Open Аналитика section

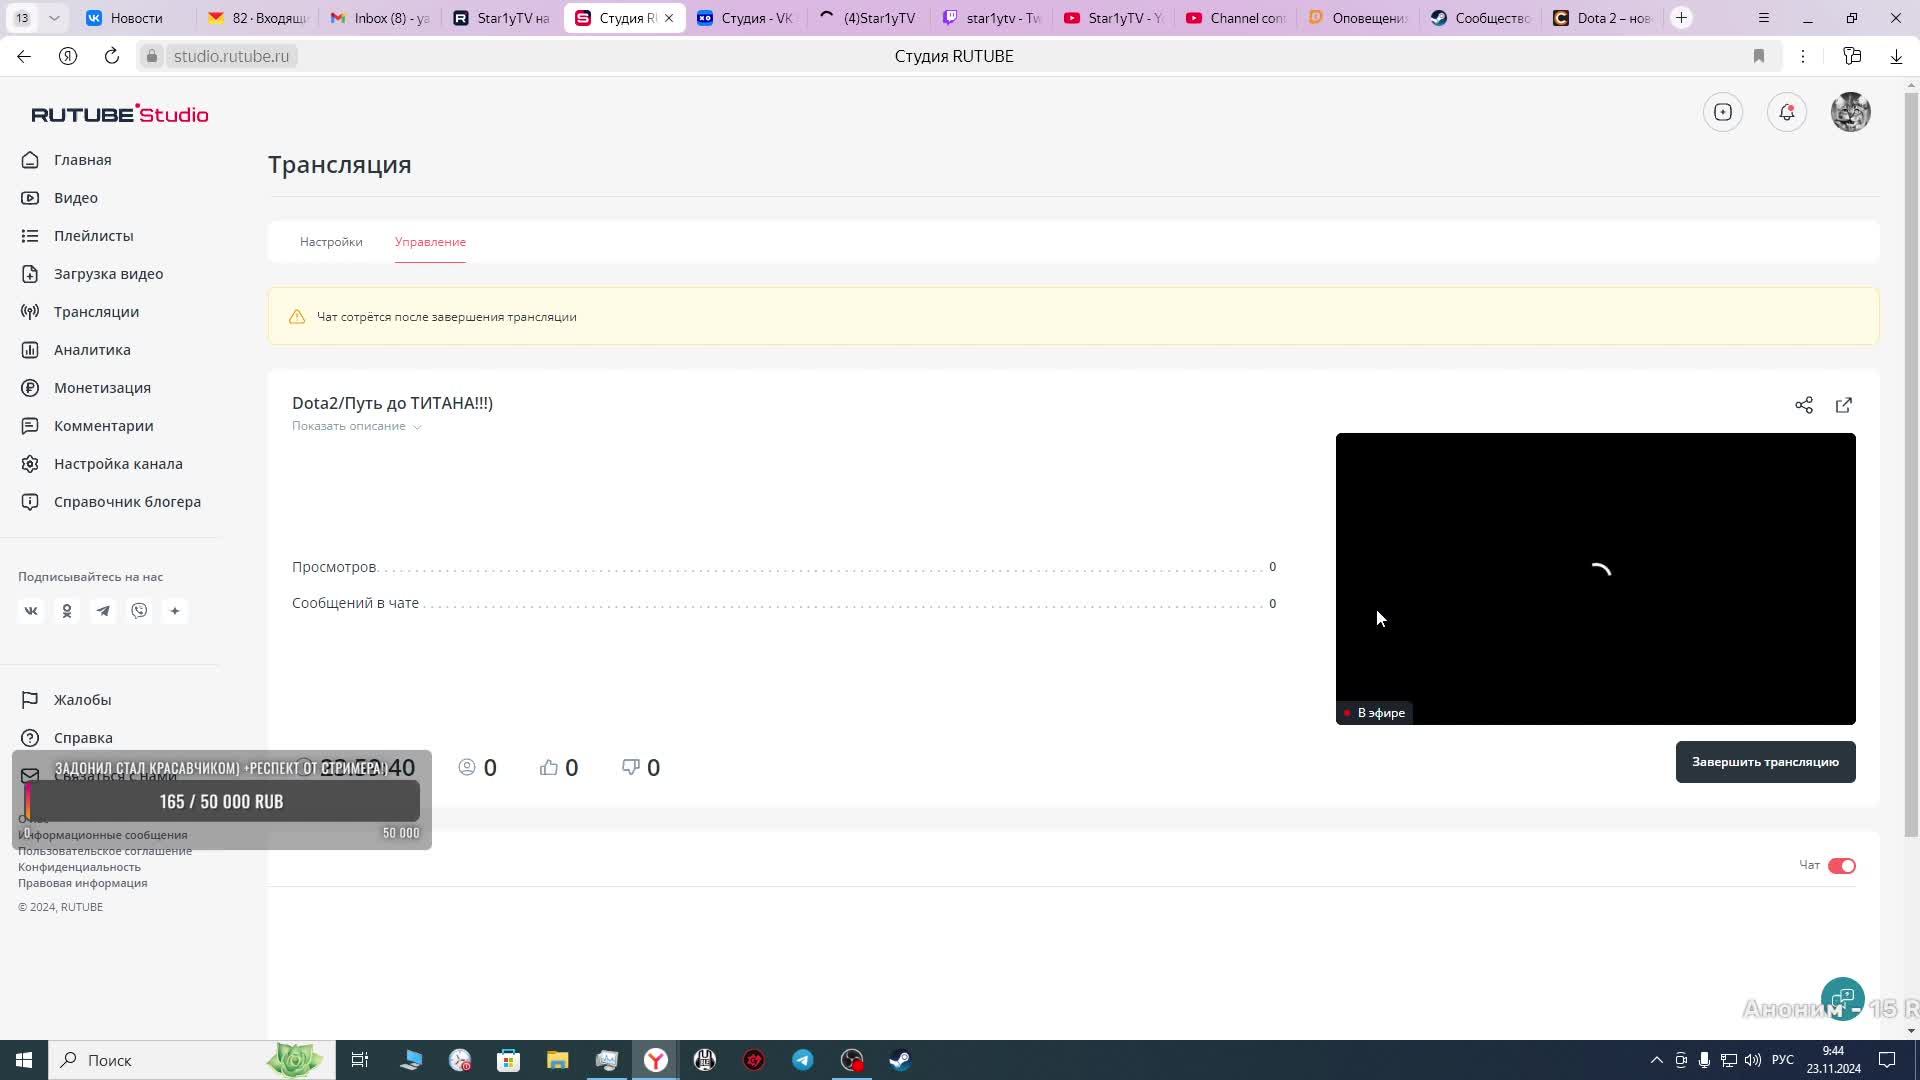(92, 350)
